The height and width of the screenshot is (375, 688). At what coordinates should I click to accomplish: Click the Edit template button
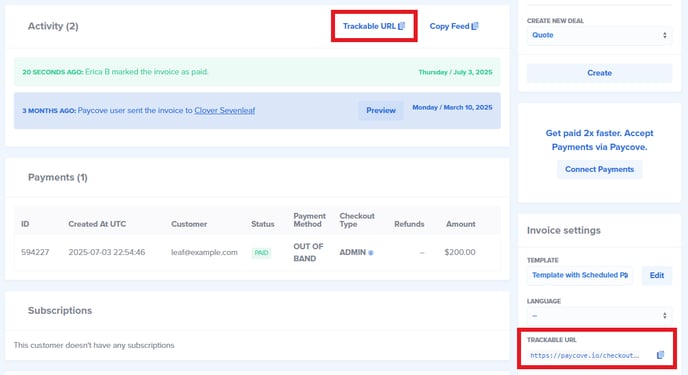point(657,275)
